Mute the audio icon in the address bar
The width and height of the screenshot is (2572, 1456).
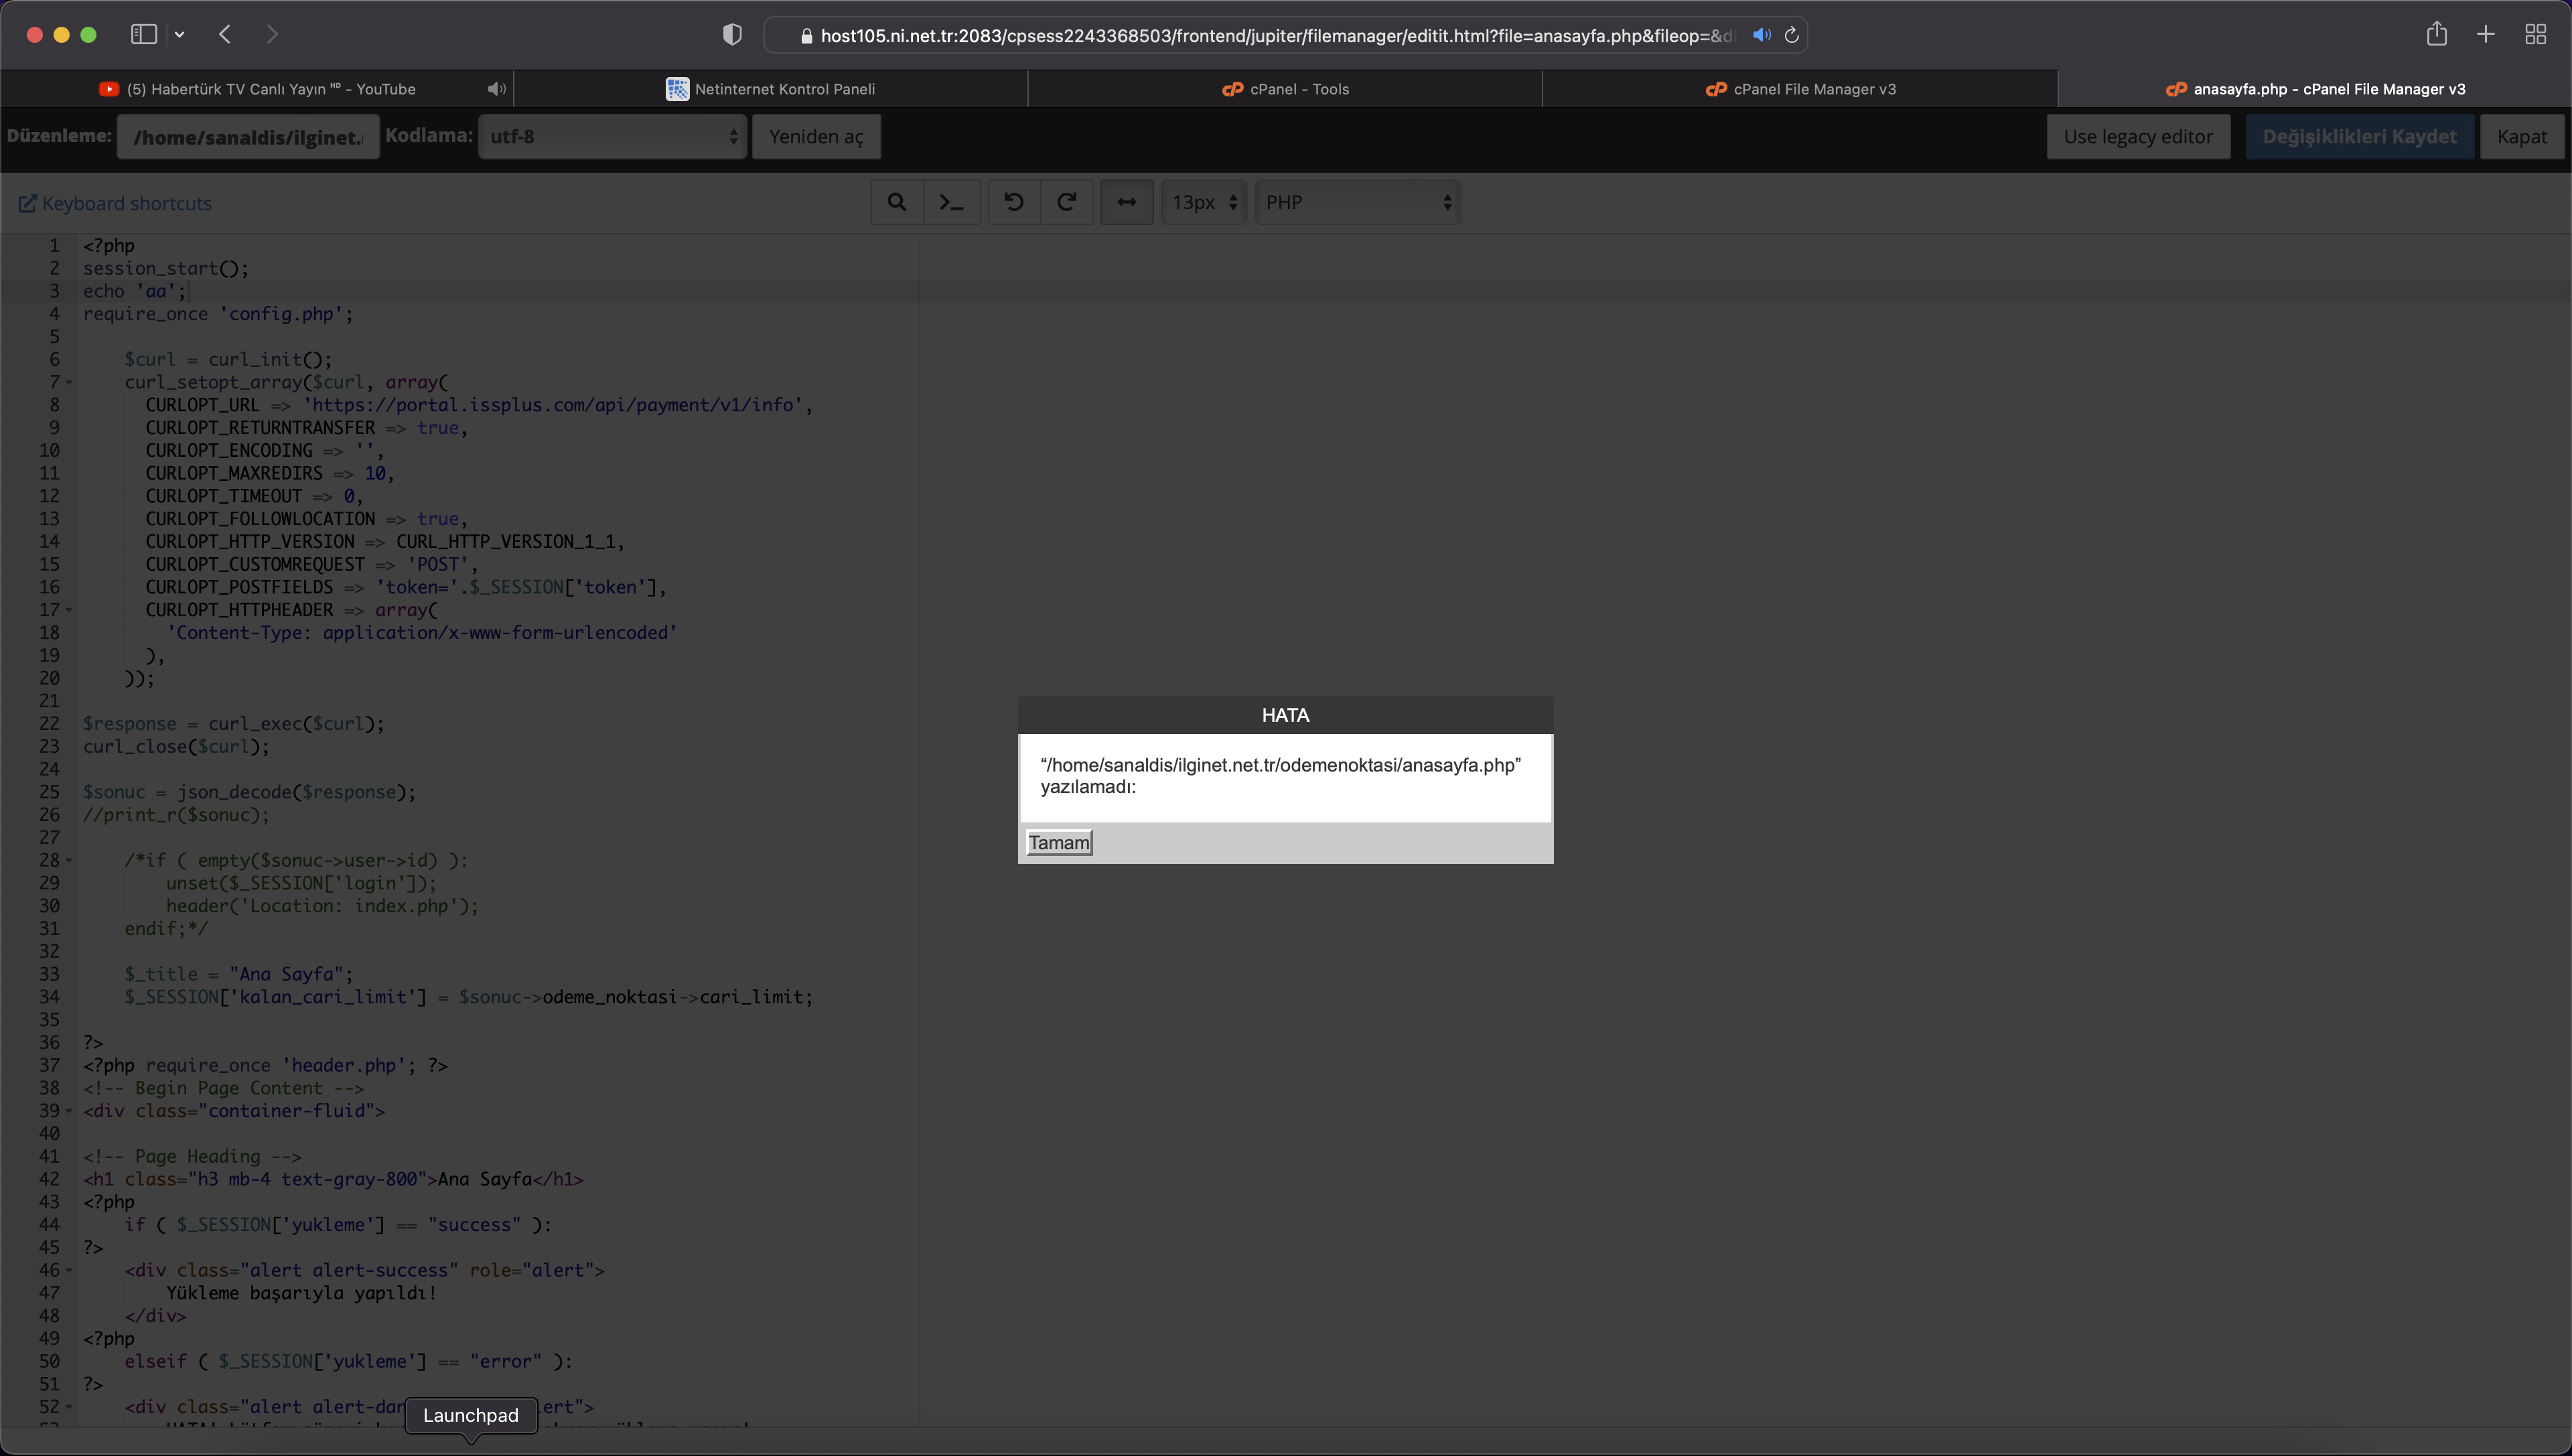coord(1762,35)
